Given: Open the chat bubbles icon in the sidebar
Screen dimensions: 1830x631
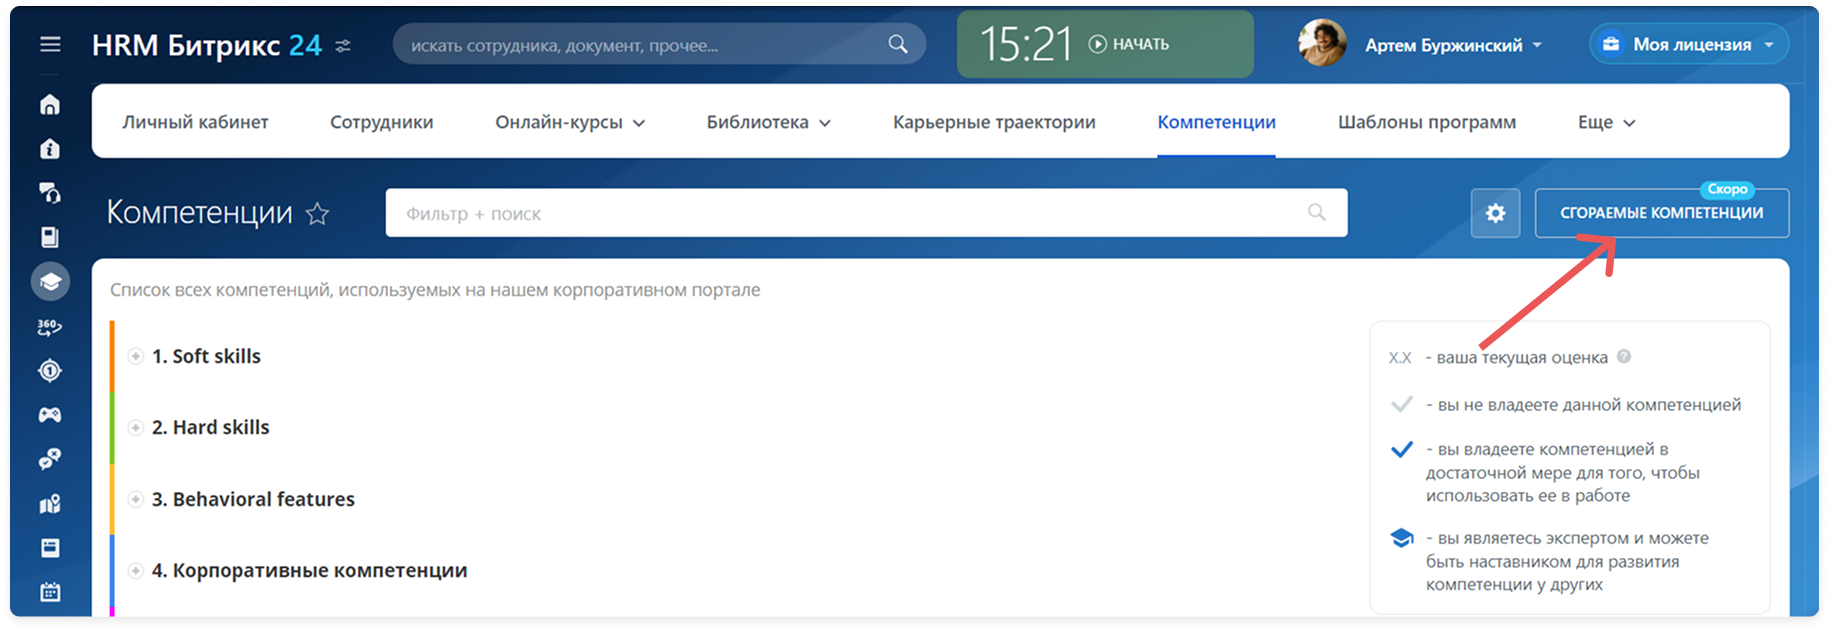Looking at the screenshot, I should point(50,459).
